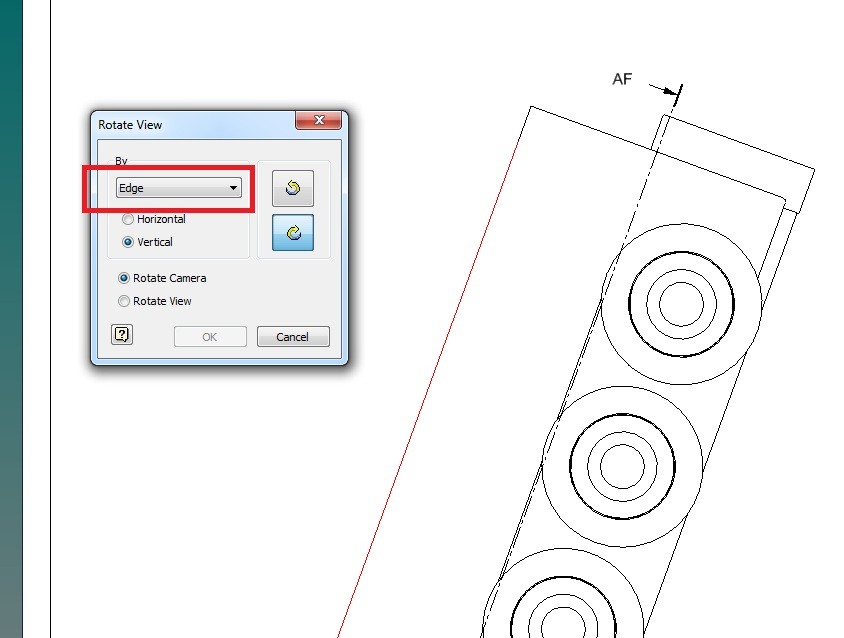
Task: Click the counter-clockwise rotation icon button
Action: point(293,188)
